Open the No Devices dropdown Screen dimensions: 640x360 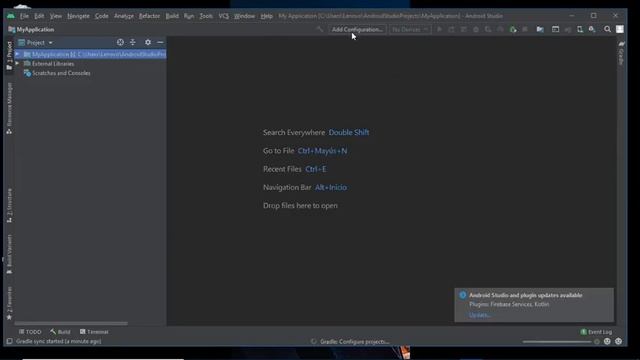pyautogui.click(x=410, y=29)
